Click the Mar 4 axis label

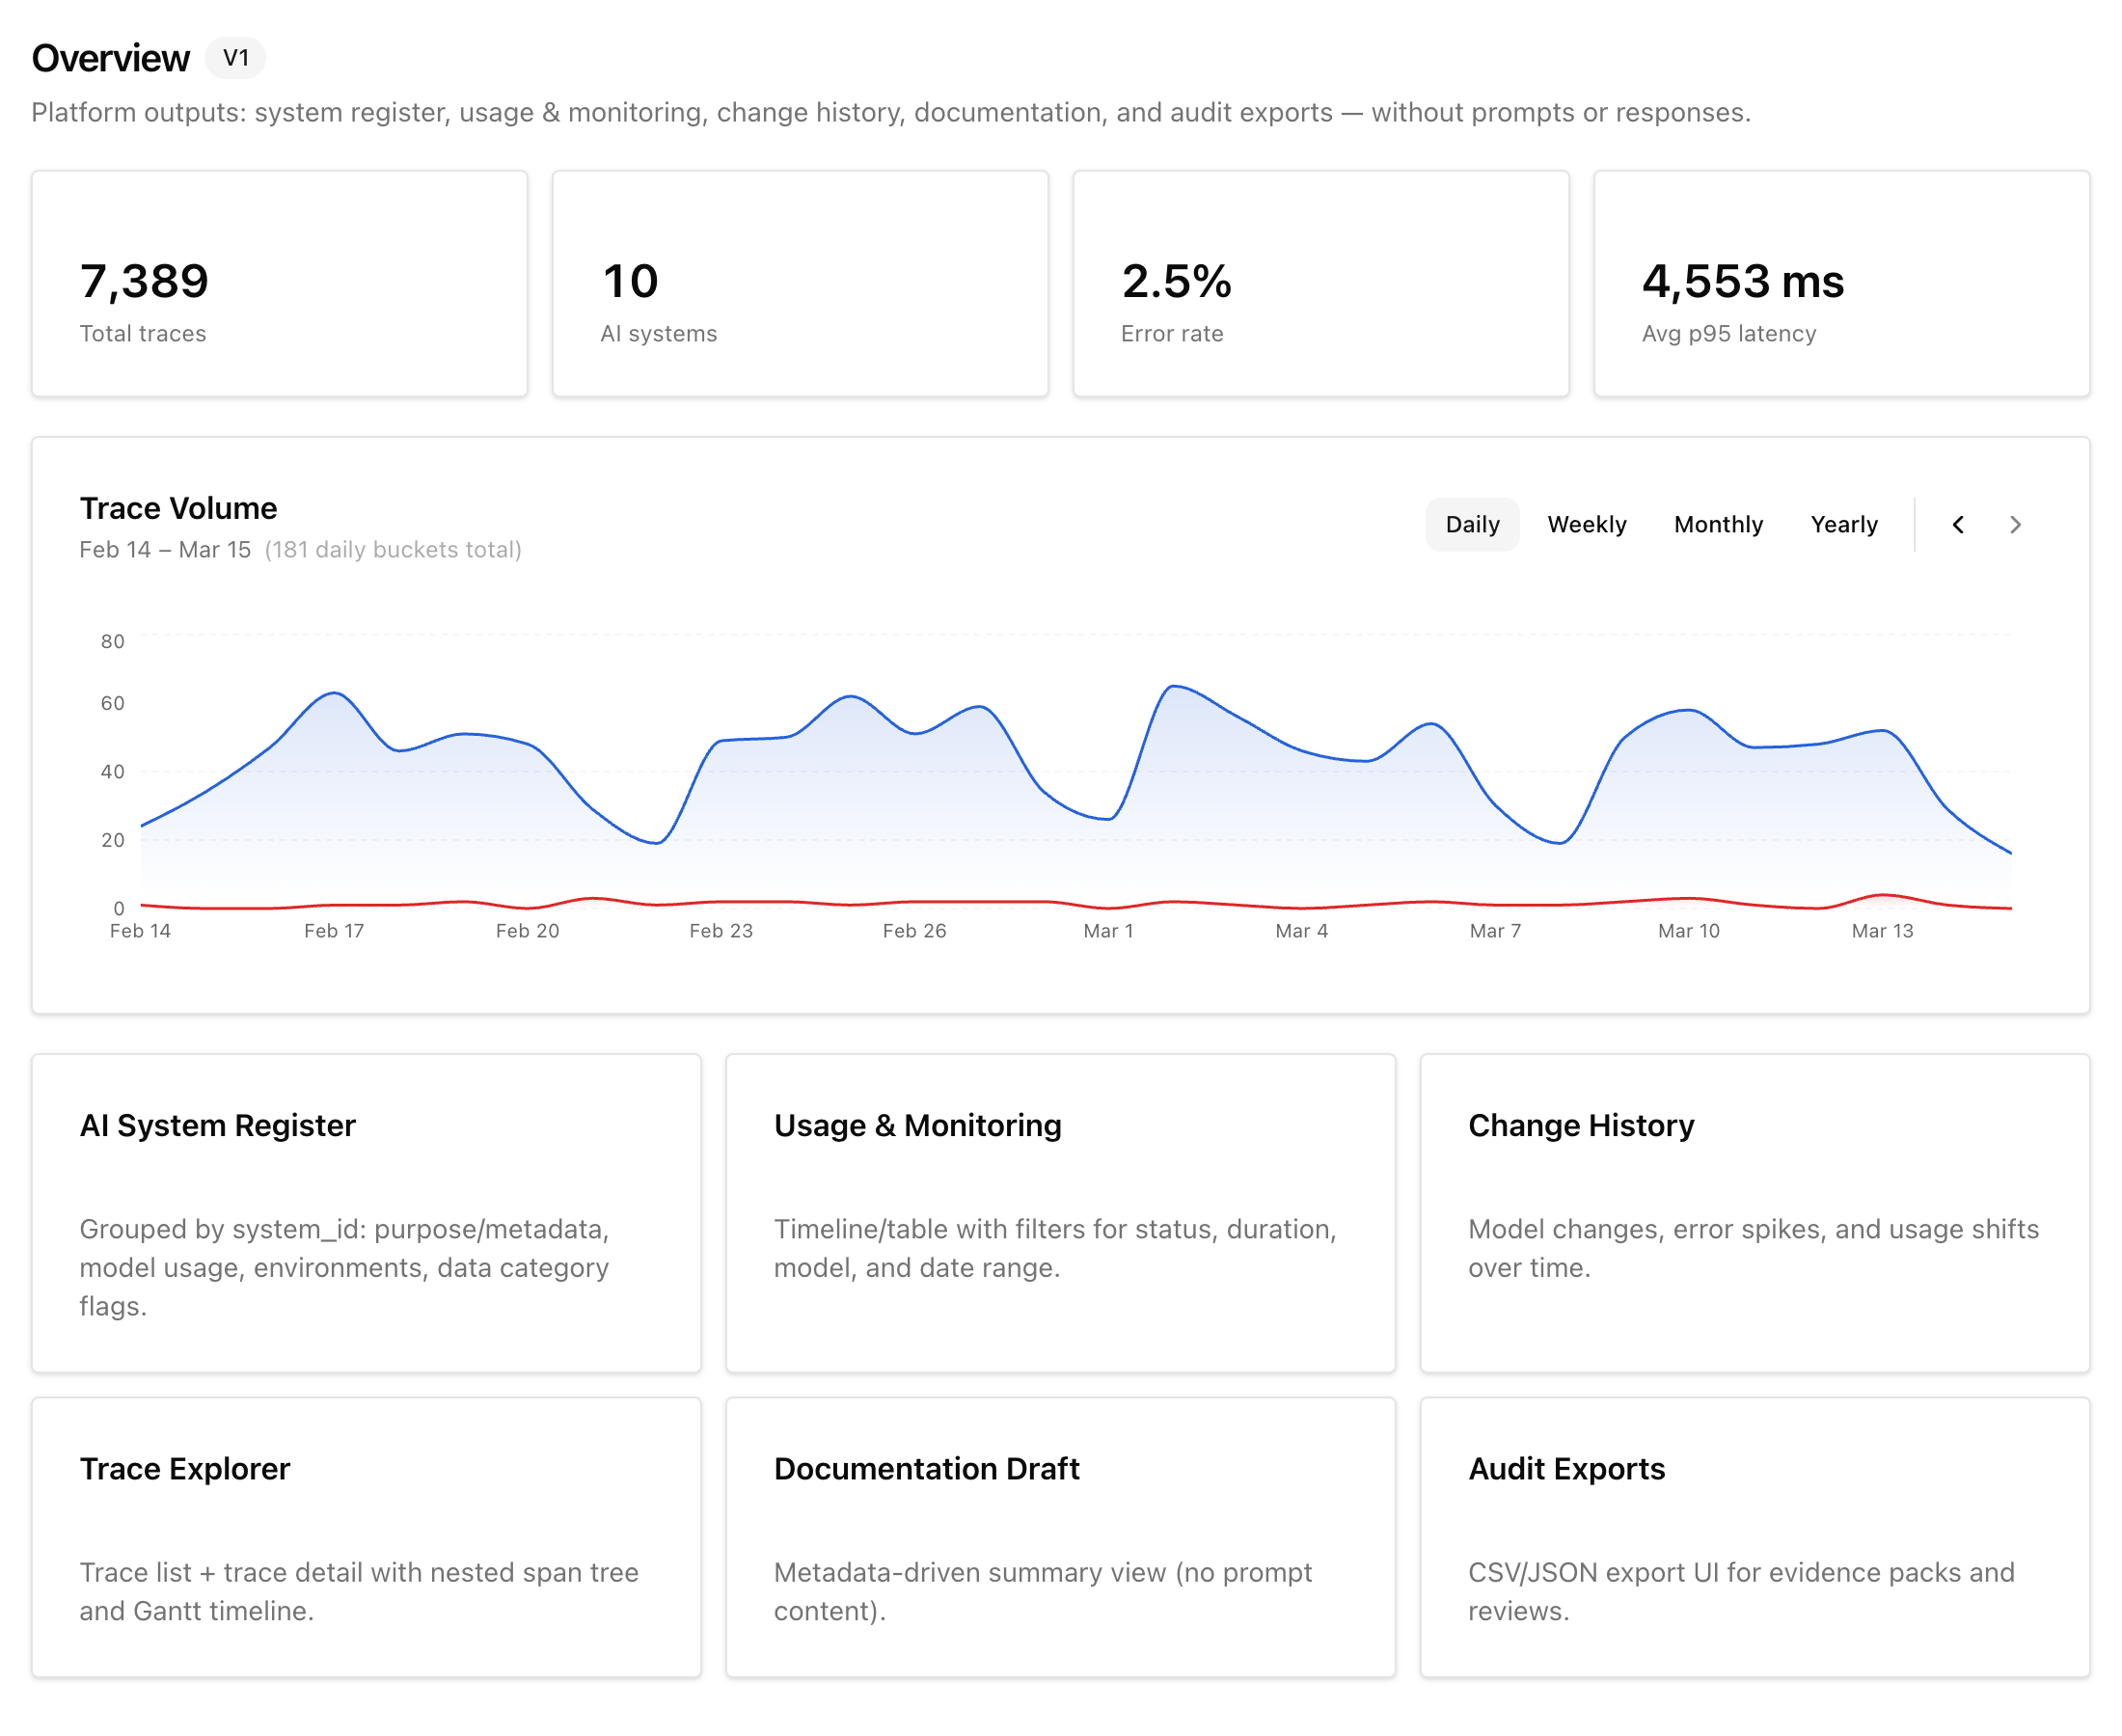point(1301,931)
